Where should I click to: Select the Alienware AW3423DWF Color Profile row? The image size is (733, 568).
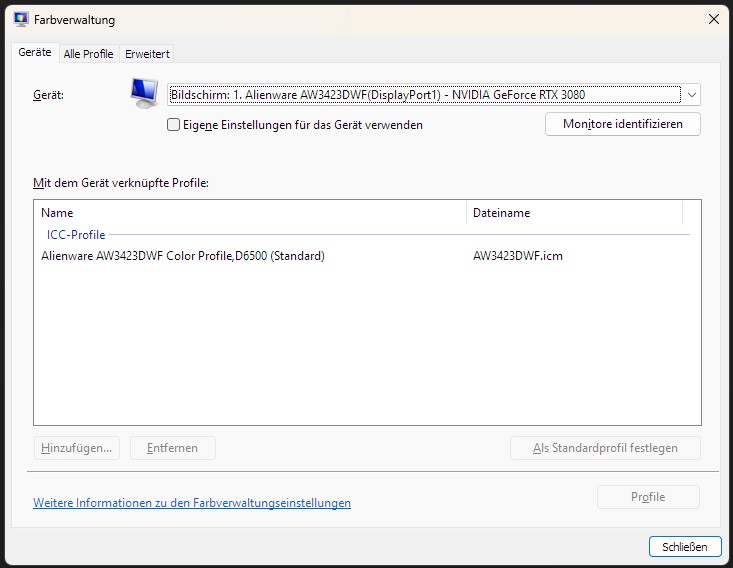pyautogui.click(x=367, y=256)
